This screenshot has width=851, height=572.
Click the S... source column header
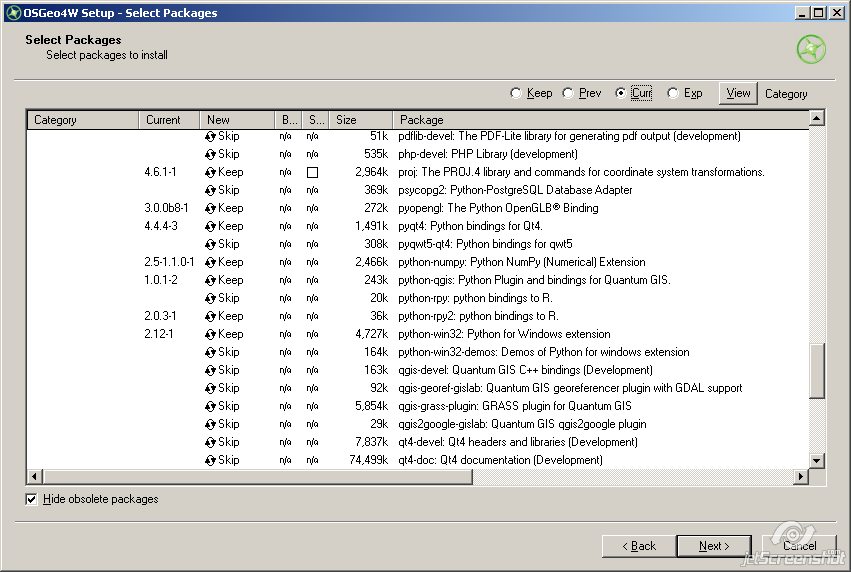click(316, 120)
